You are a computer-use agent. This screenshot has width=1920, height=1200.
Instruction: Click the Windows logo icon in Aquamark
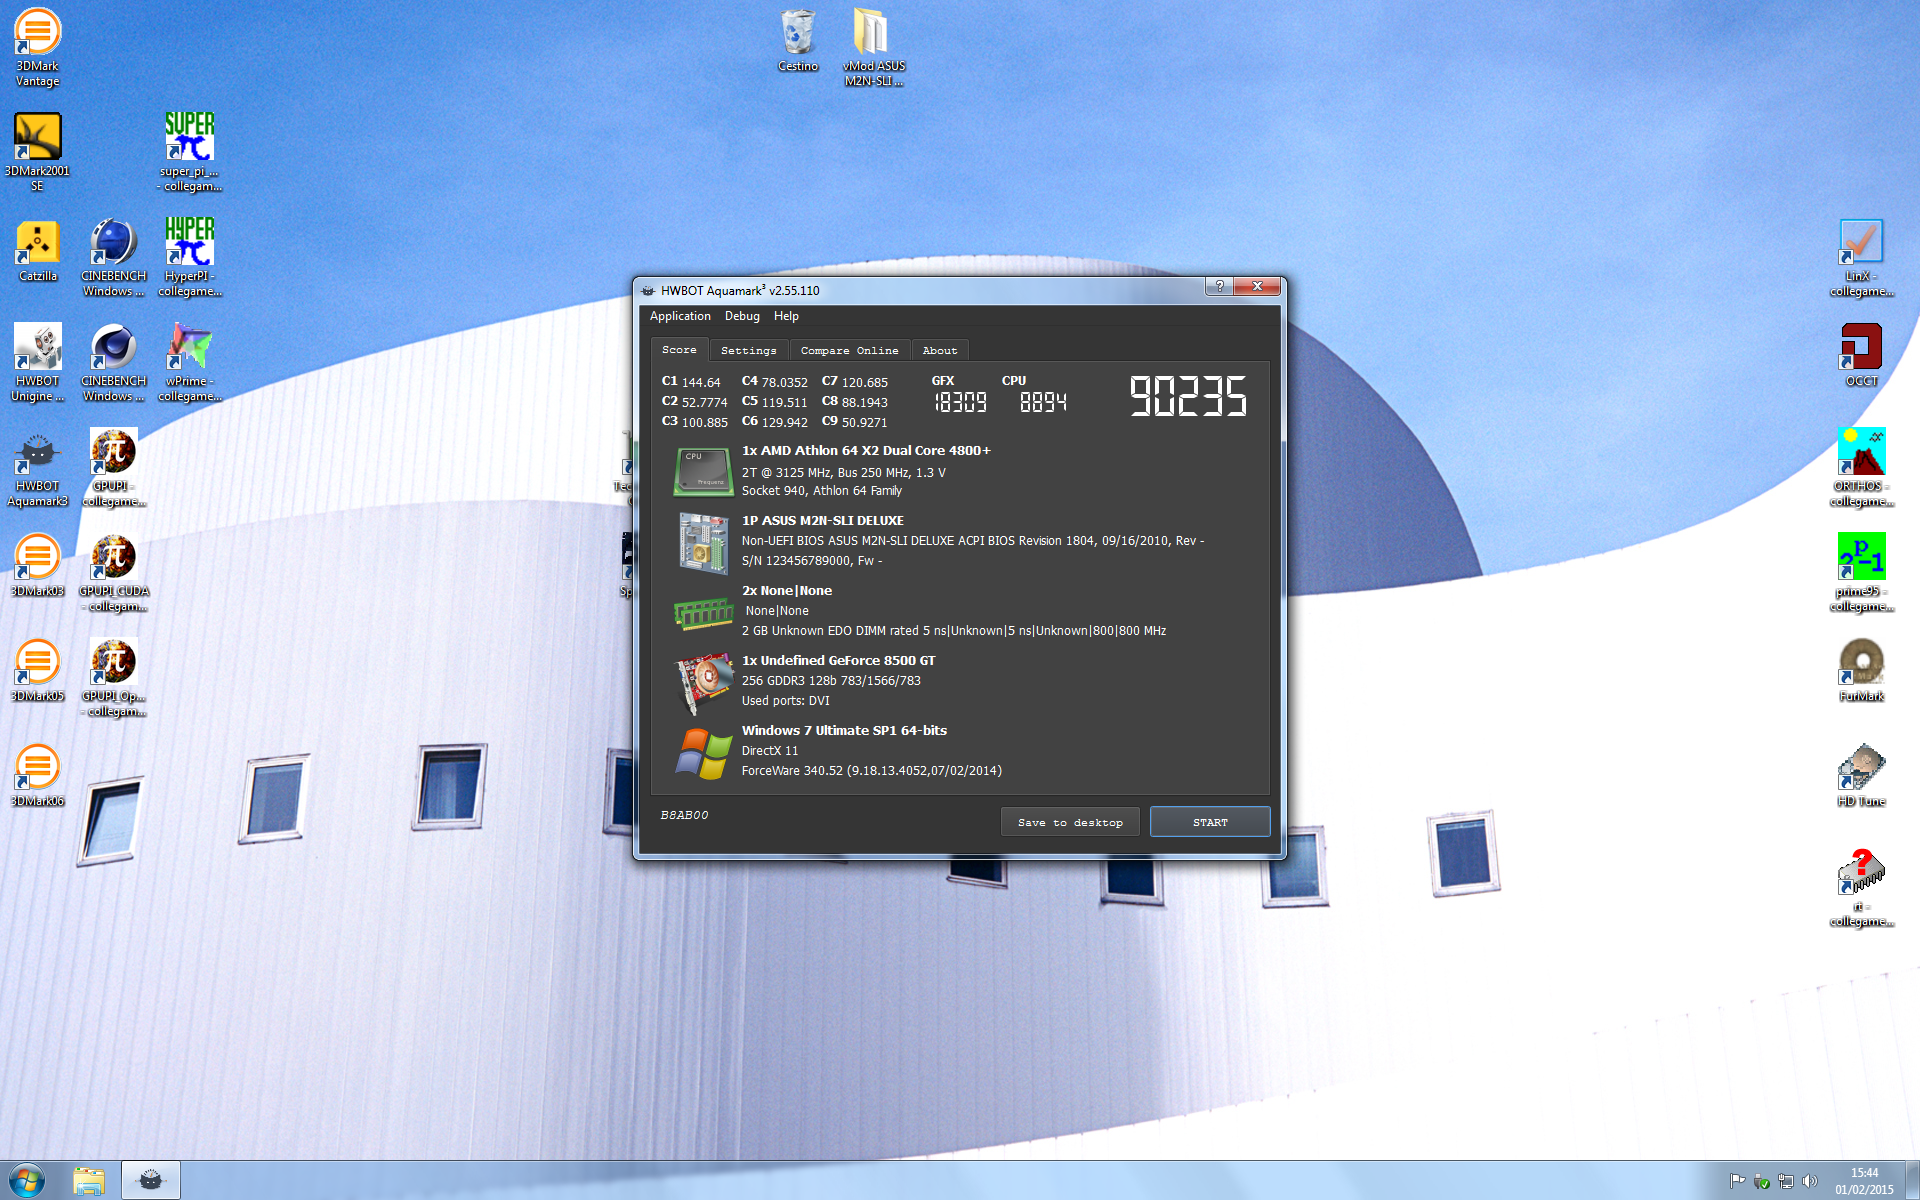pos(703,753)
